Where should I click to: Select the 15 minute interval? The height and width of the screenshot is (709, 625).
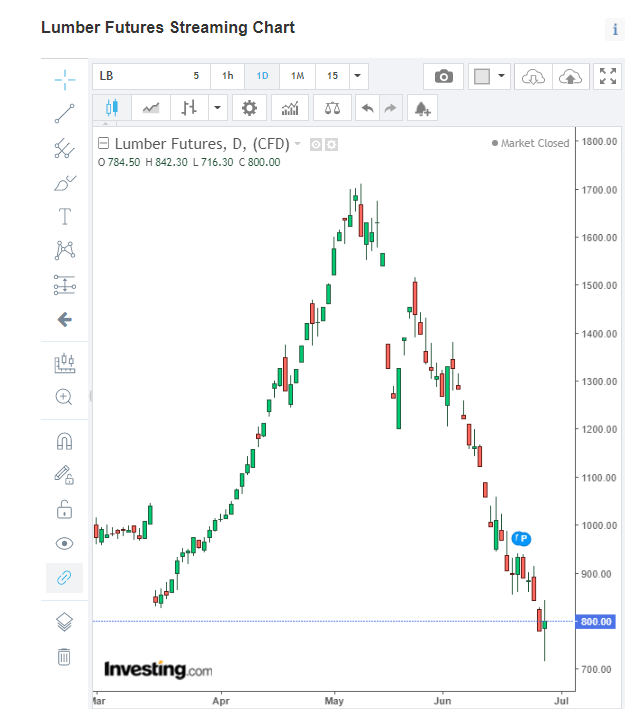332,76
